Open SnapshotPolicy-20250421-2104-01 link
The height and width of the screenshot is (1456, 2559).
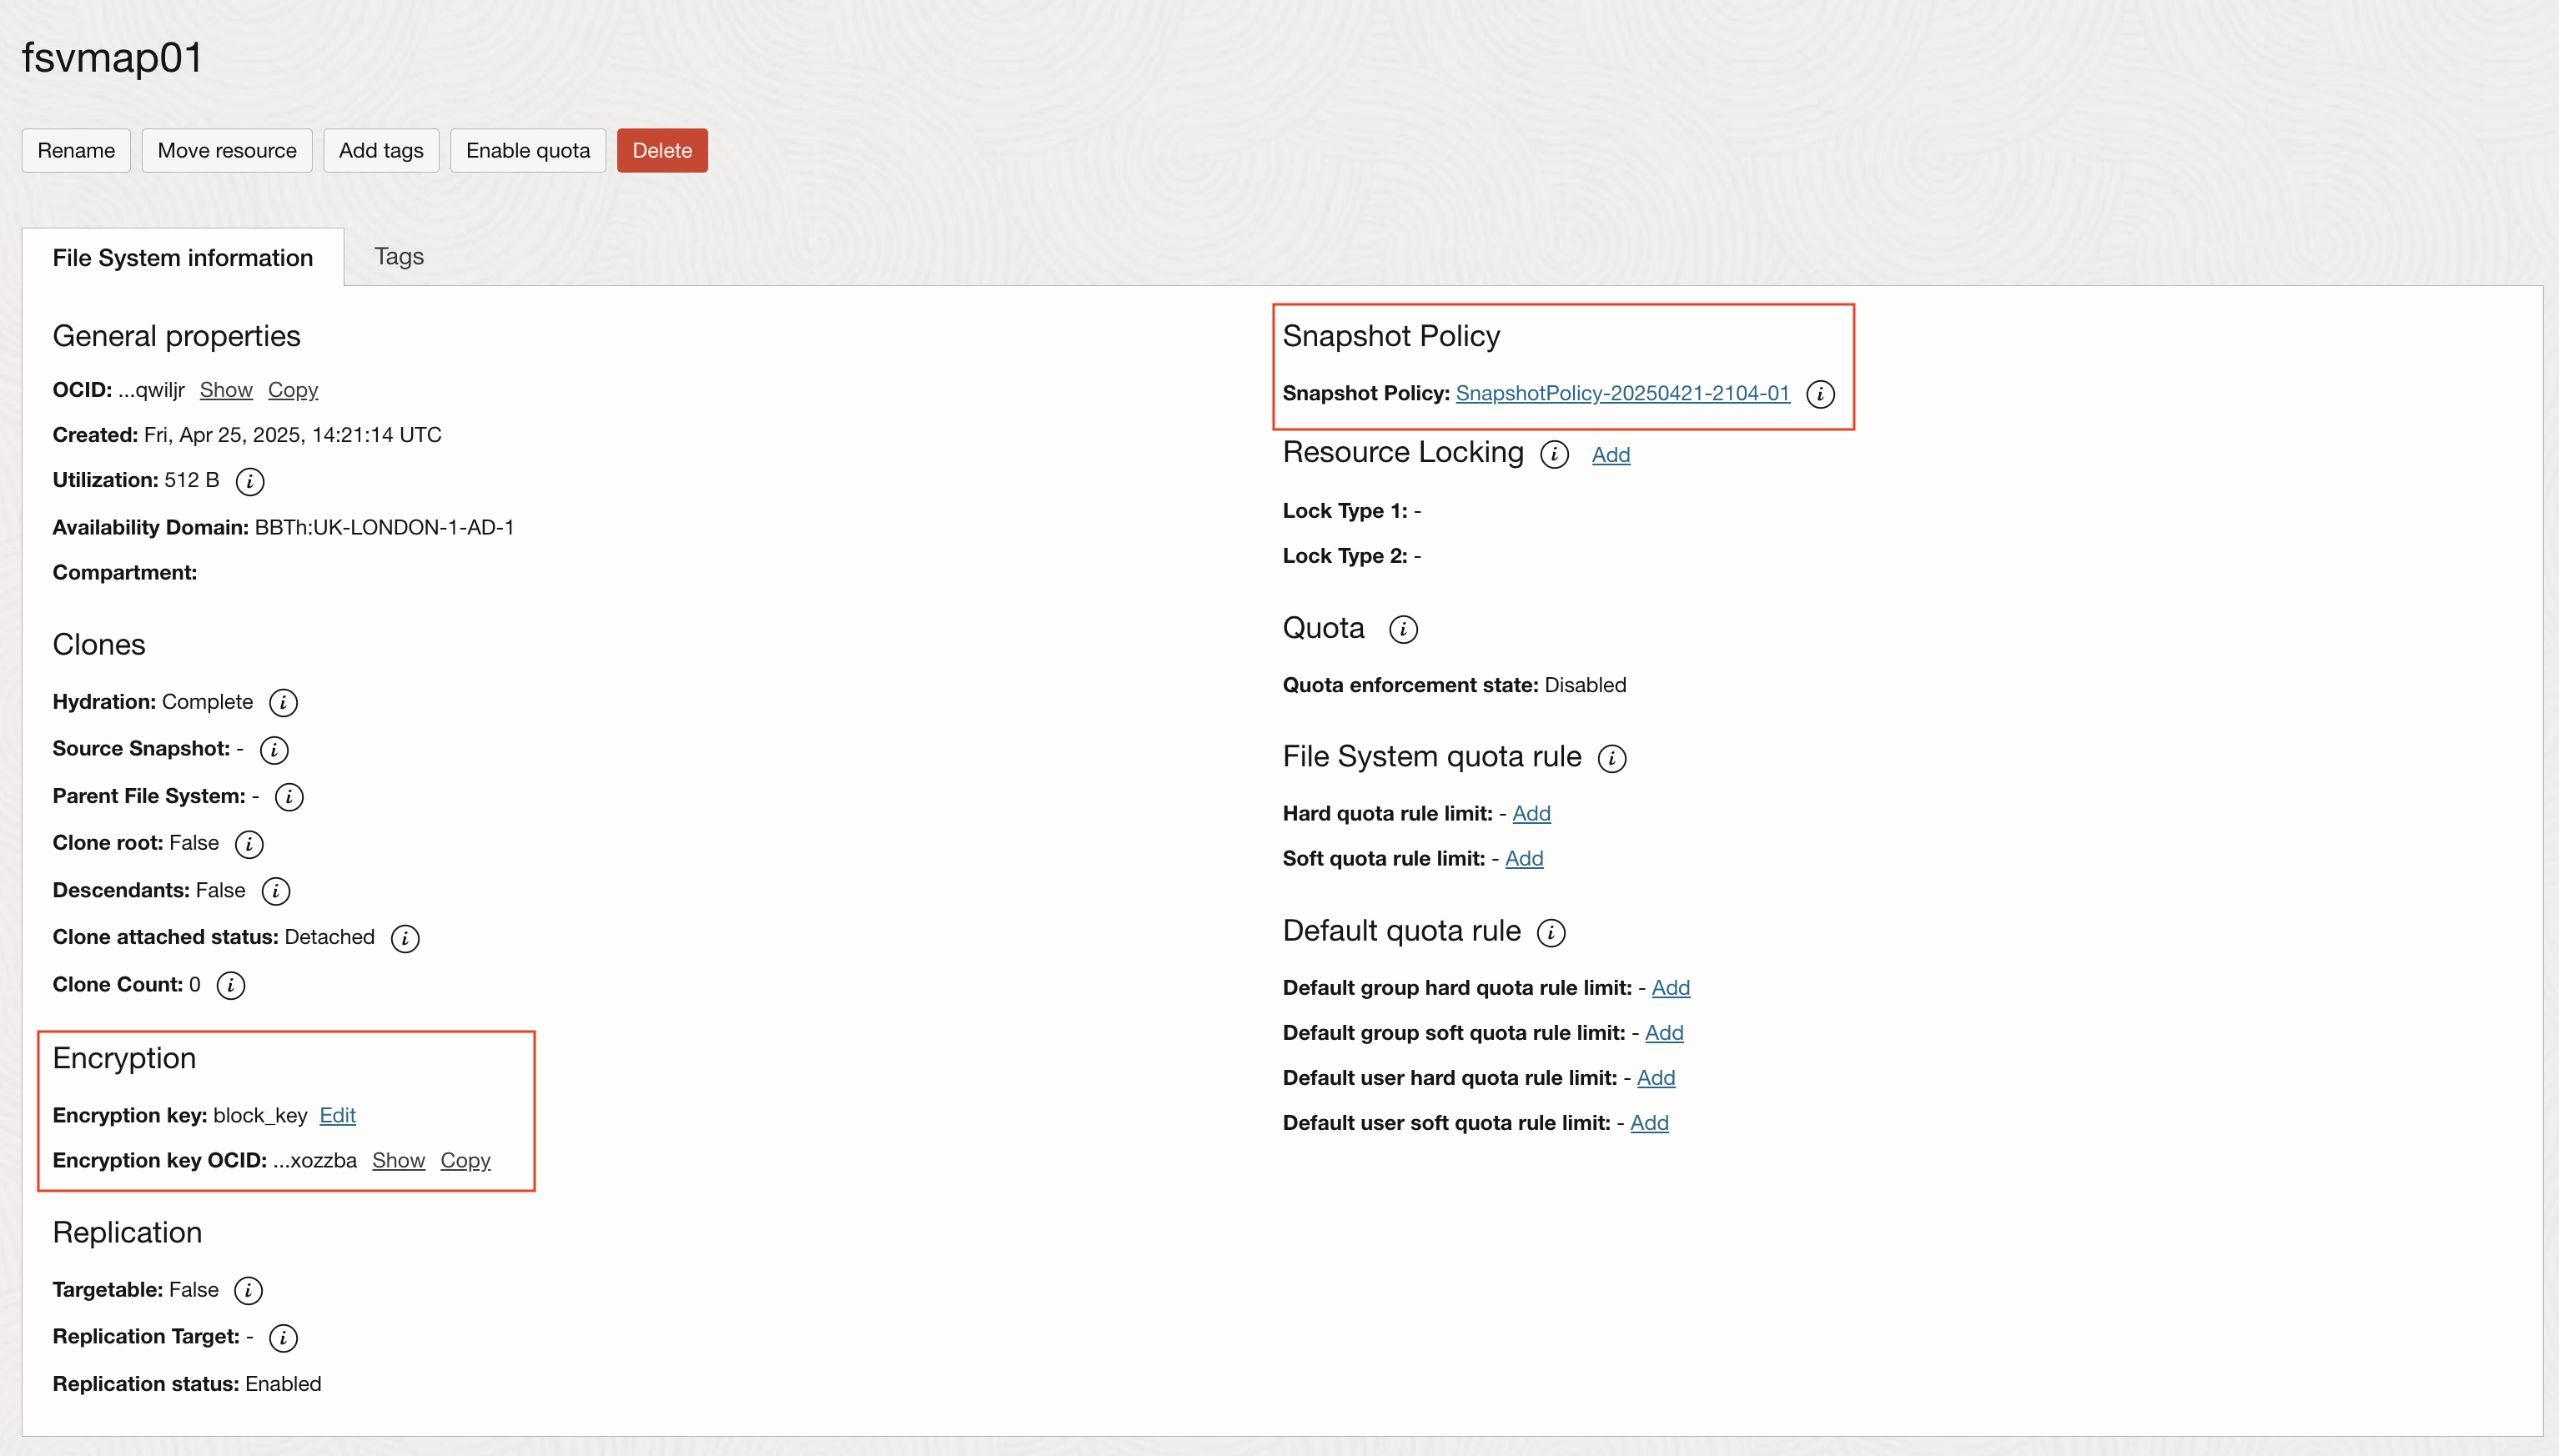[x=1622, y=393]
